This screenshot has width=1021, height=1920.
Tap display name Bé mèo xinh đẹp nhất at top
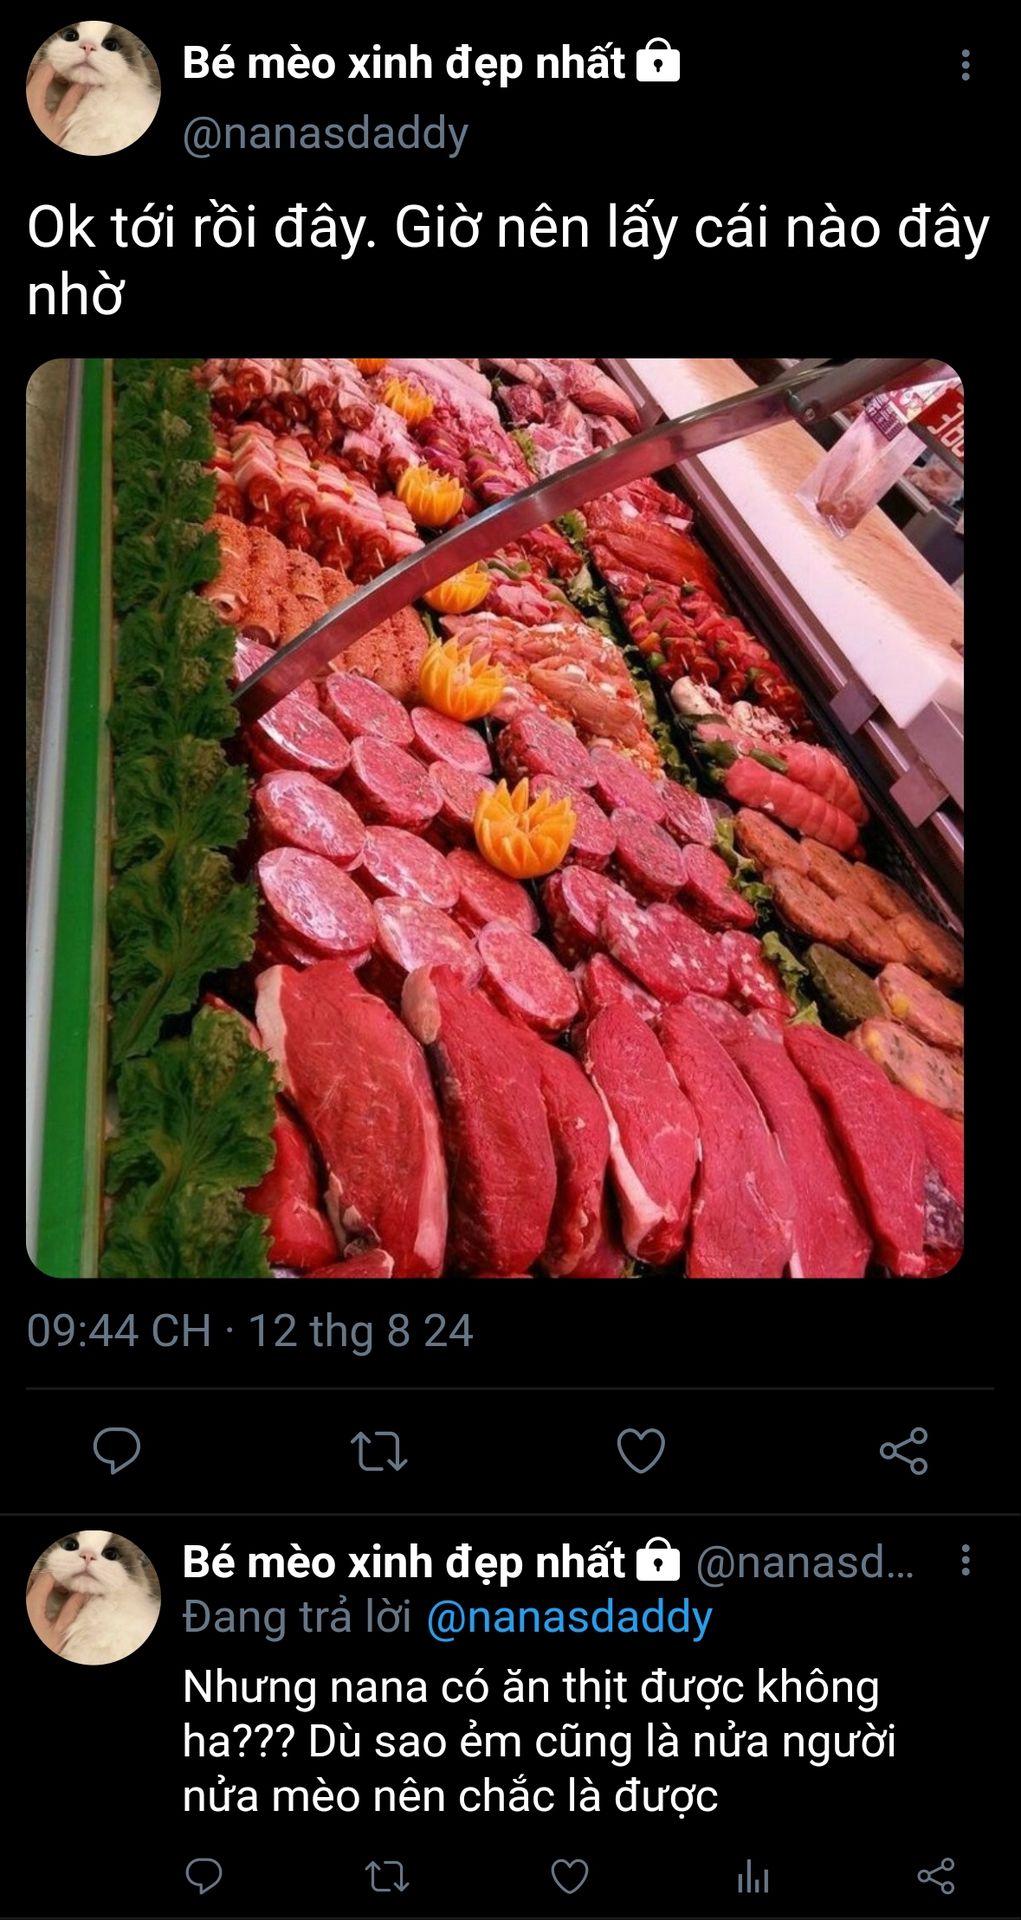pyautogui.click(x=404, y=63)
